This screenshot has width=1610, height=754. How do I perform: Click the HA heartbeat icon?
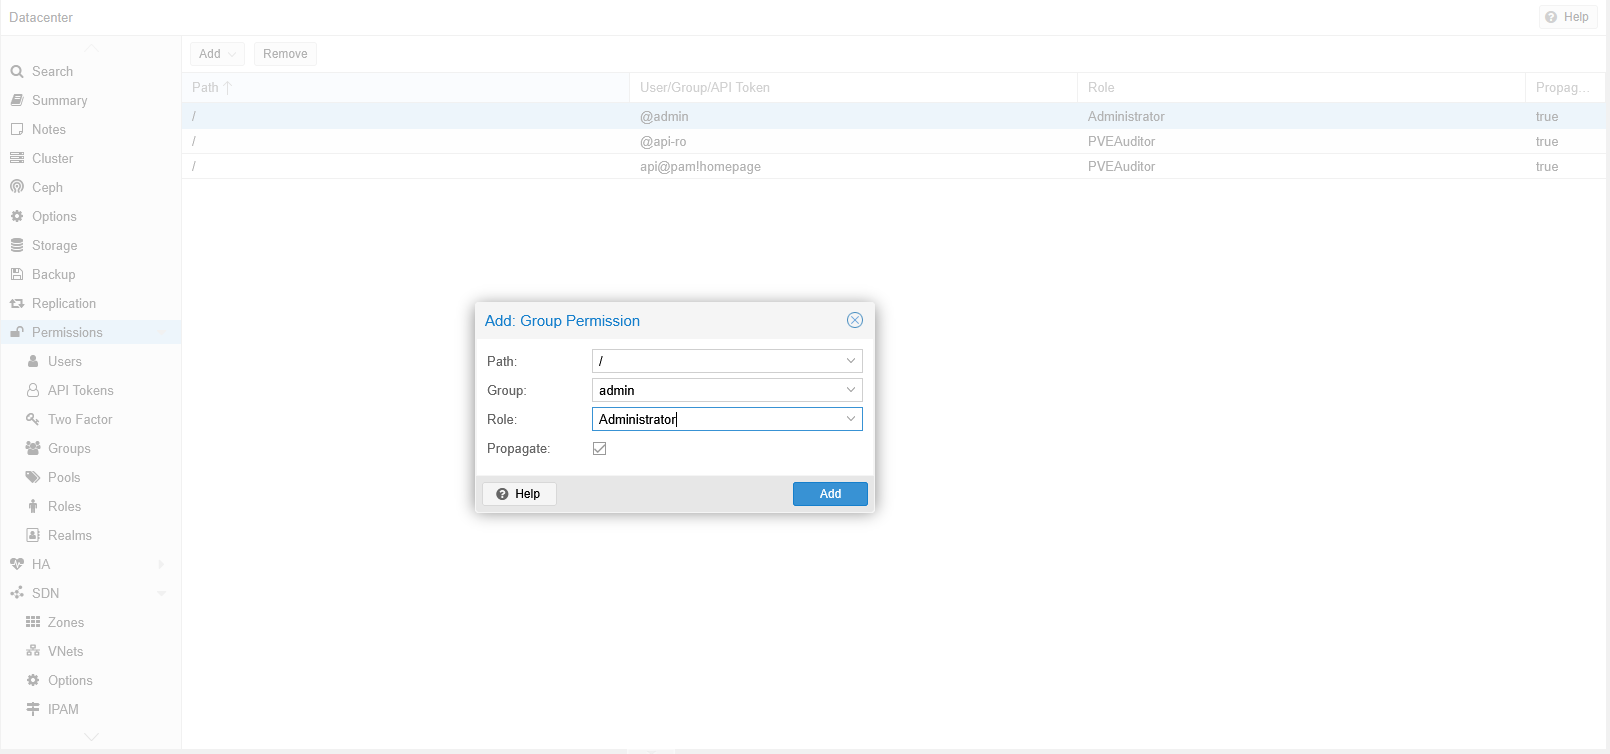tap(17, 565)
